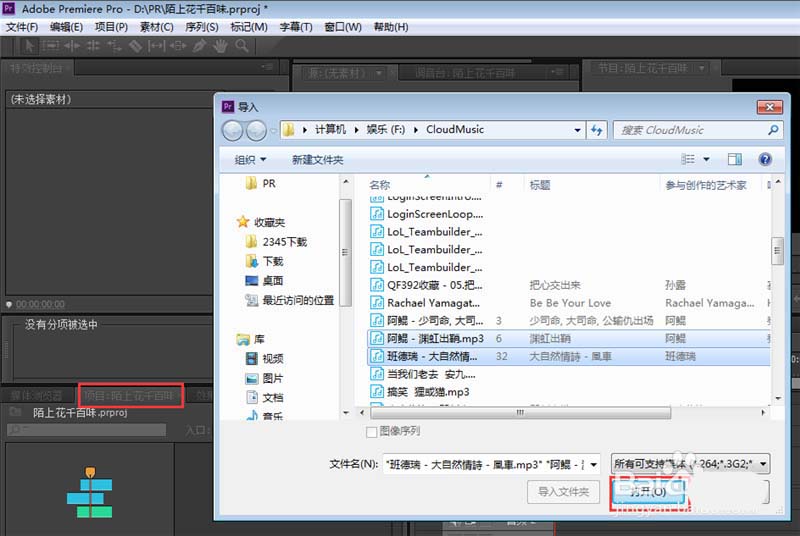Select the Zoom magnifier tool
Viewport: 800px width, 536px height.
click(242, 46)
